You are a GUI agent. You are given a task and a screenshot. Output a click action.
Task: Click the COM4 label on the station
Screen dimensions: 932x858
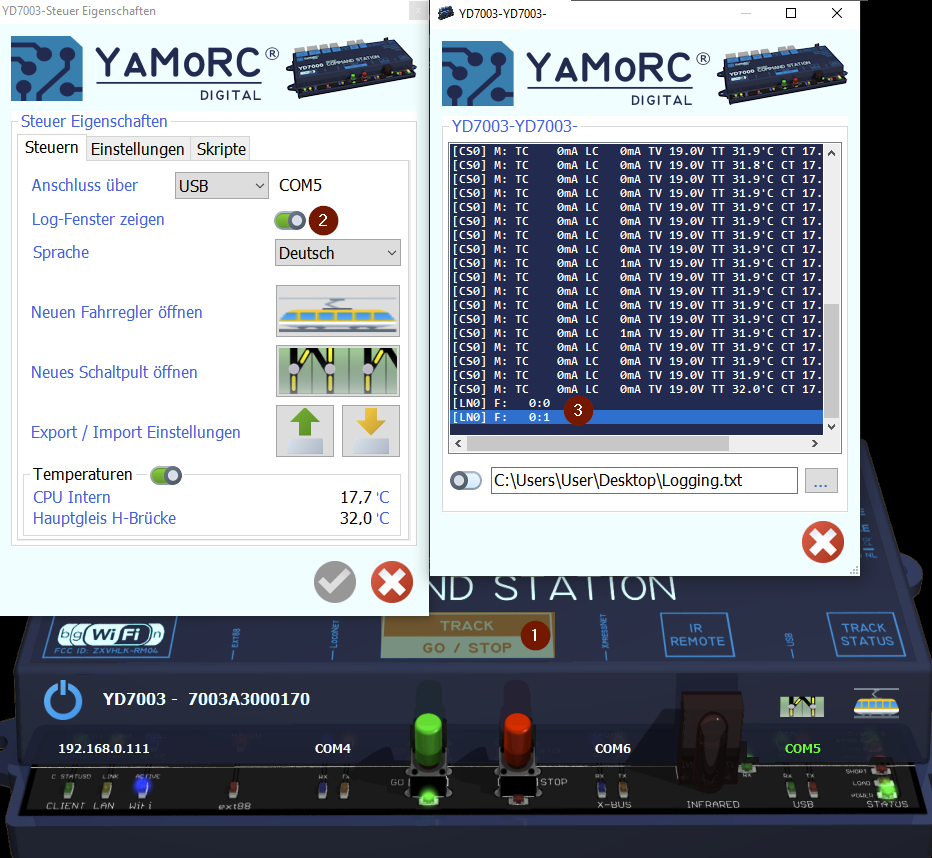pos(332,749)
